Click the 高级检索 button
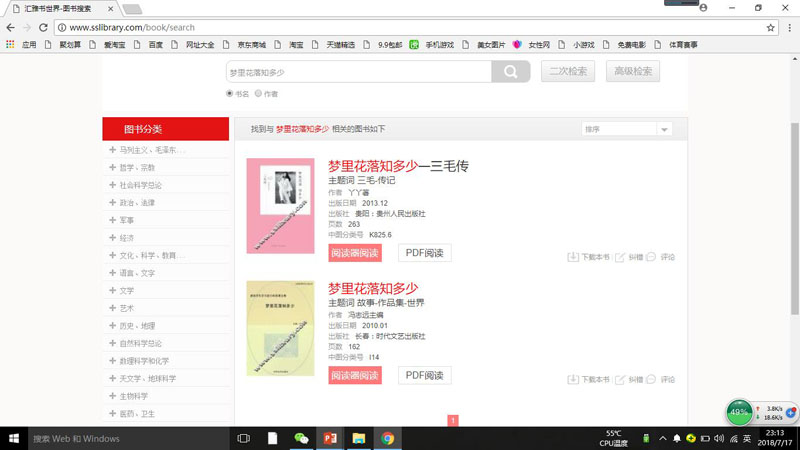 pos(633,71)
